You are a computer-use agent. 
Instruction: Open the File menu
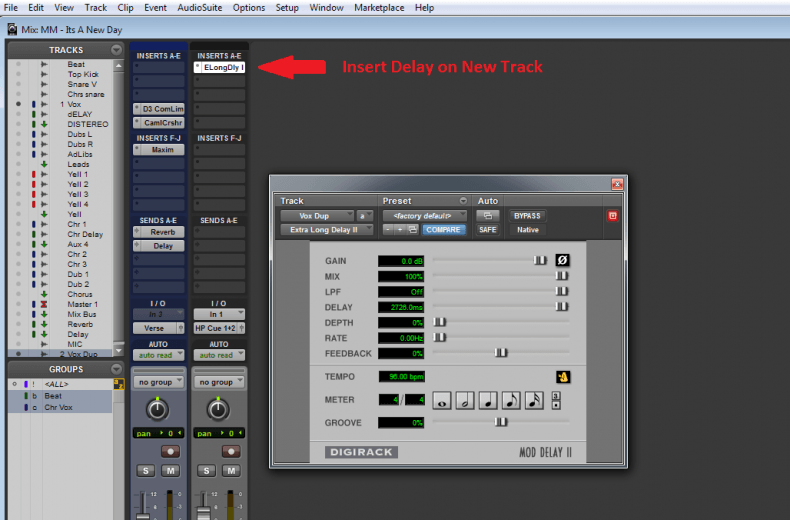click(10, 8)
